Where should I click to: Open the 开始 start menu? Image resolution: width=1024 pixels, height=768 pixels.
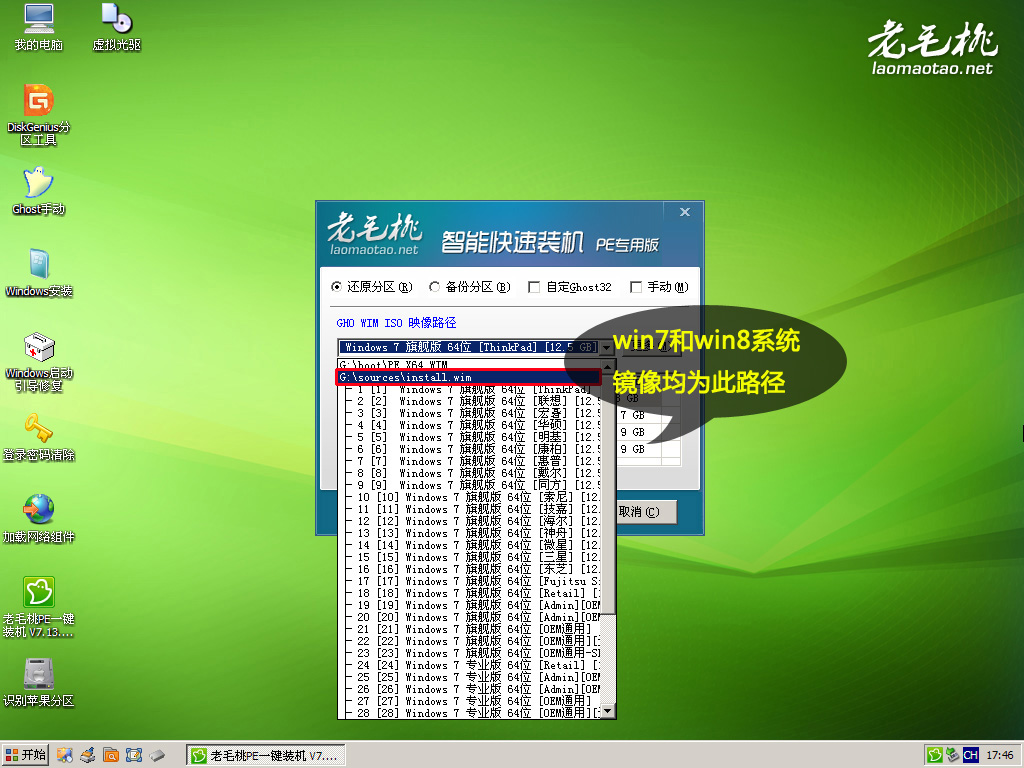tap(26, 755)
